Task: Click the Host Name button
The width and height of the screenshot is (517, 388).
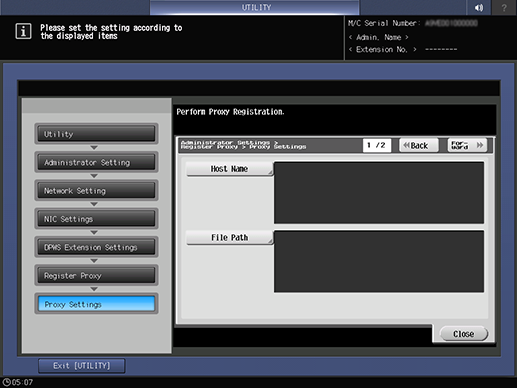Action: coord(229,169)
